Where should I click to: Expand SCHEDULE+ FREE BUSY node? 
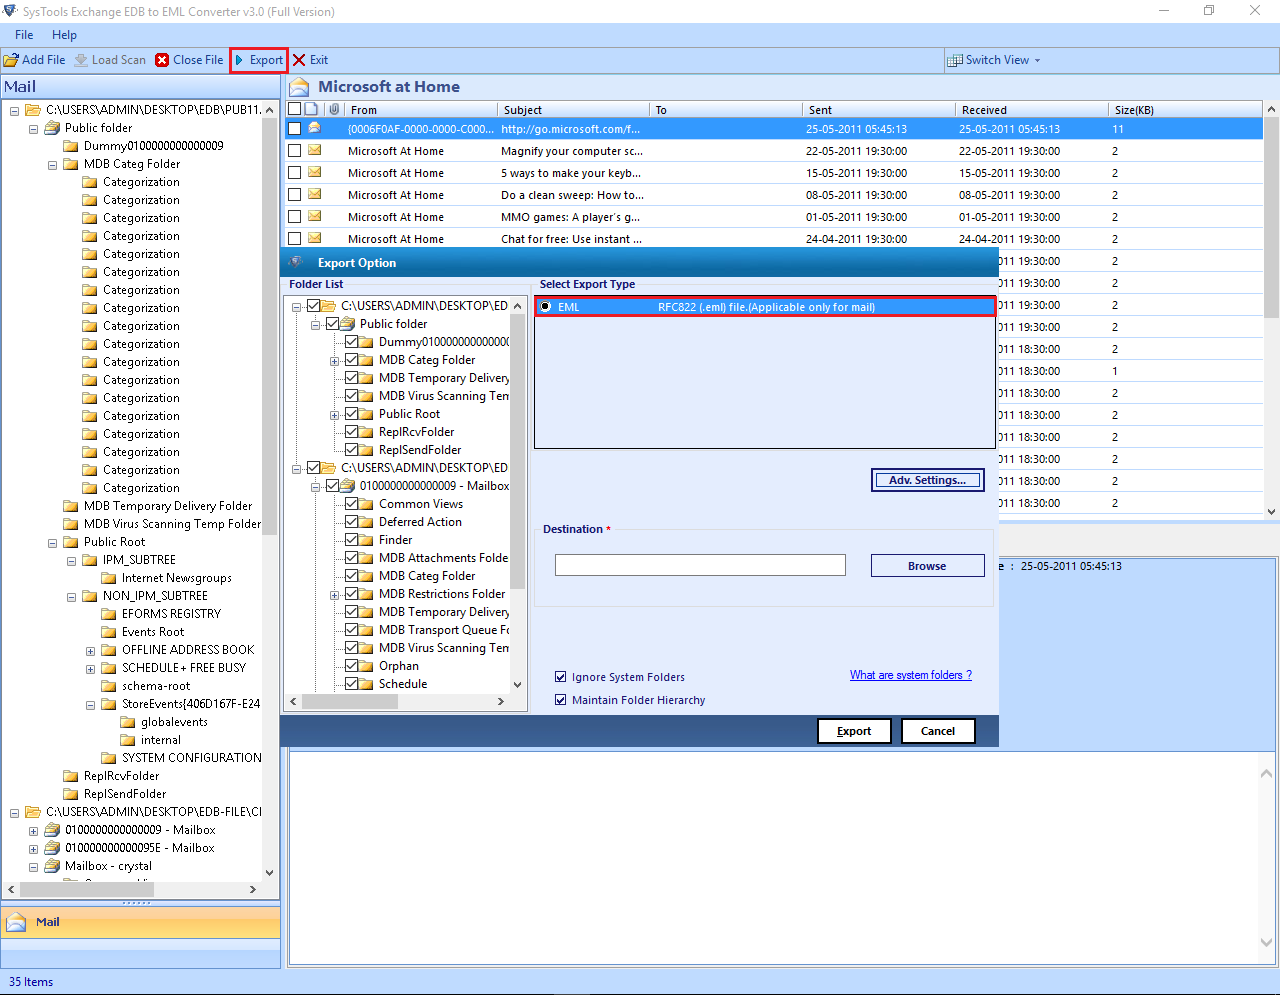(x=91, y=669)
